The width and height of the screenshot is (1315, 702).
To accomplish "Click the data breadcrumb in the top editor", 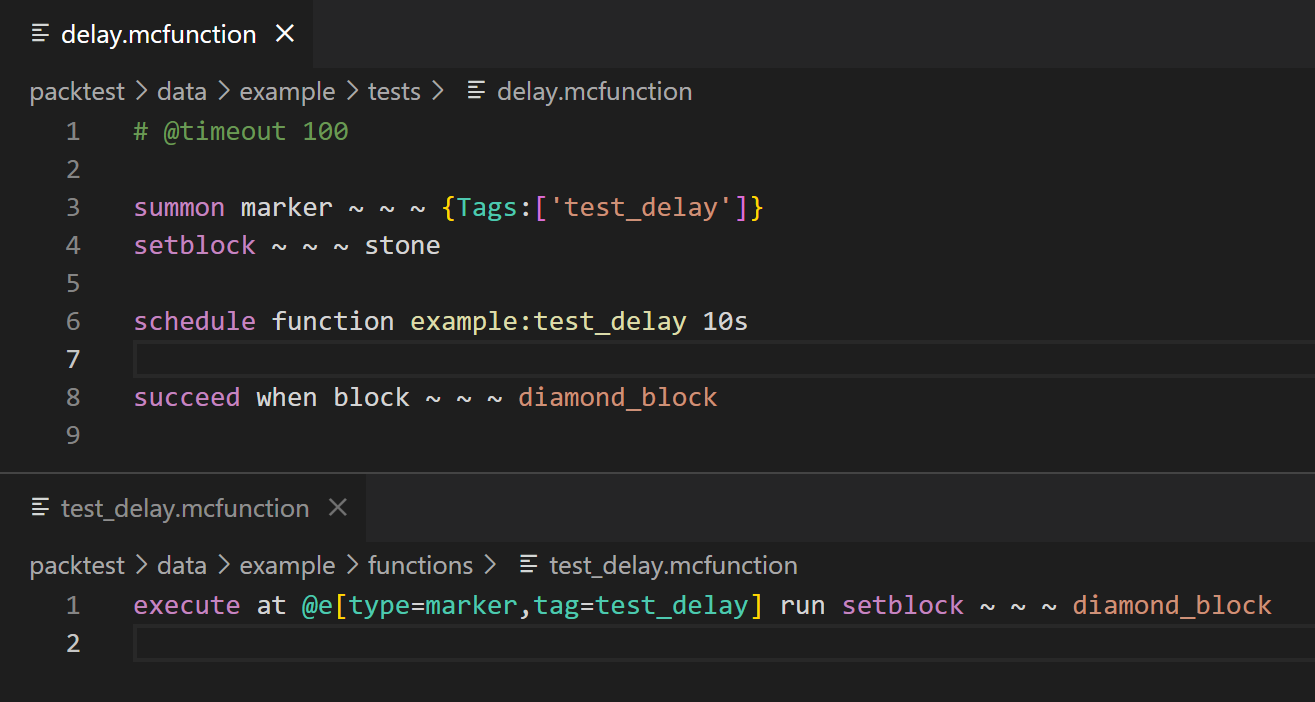I will (x=181, y=91).
